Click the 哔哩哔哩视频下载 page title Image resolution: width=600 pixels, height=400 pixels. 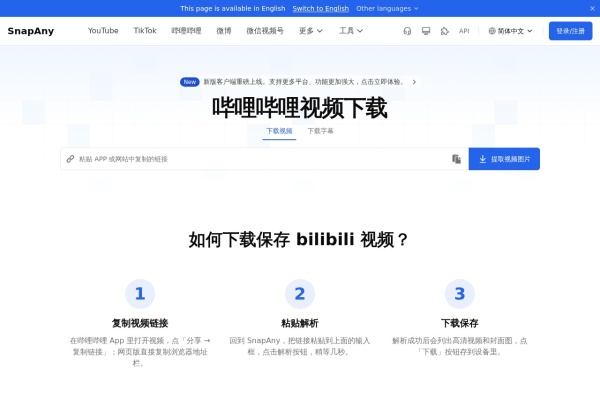[300, 108]
